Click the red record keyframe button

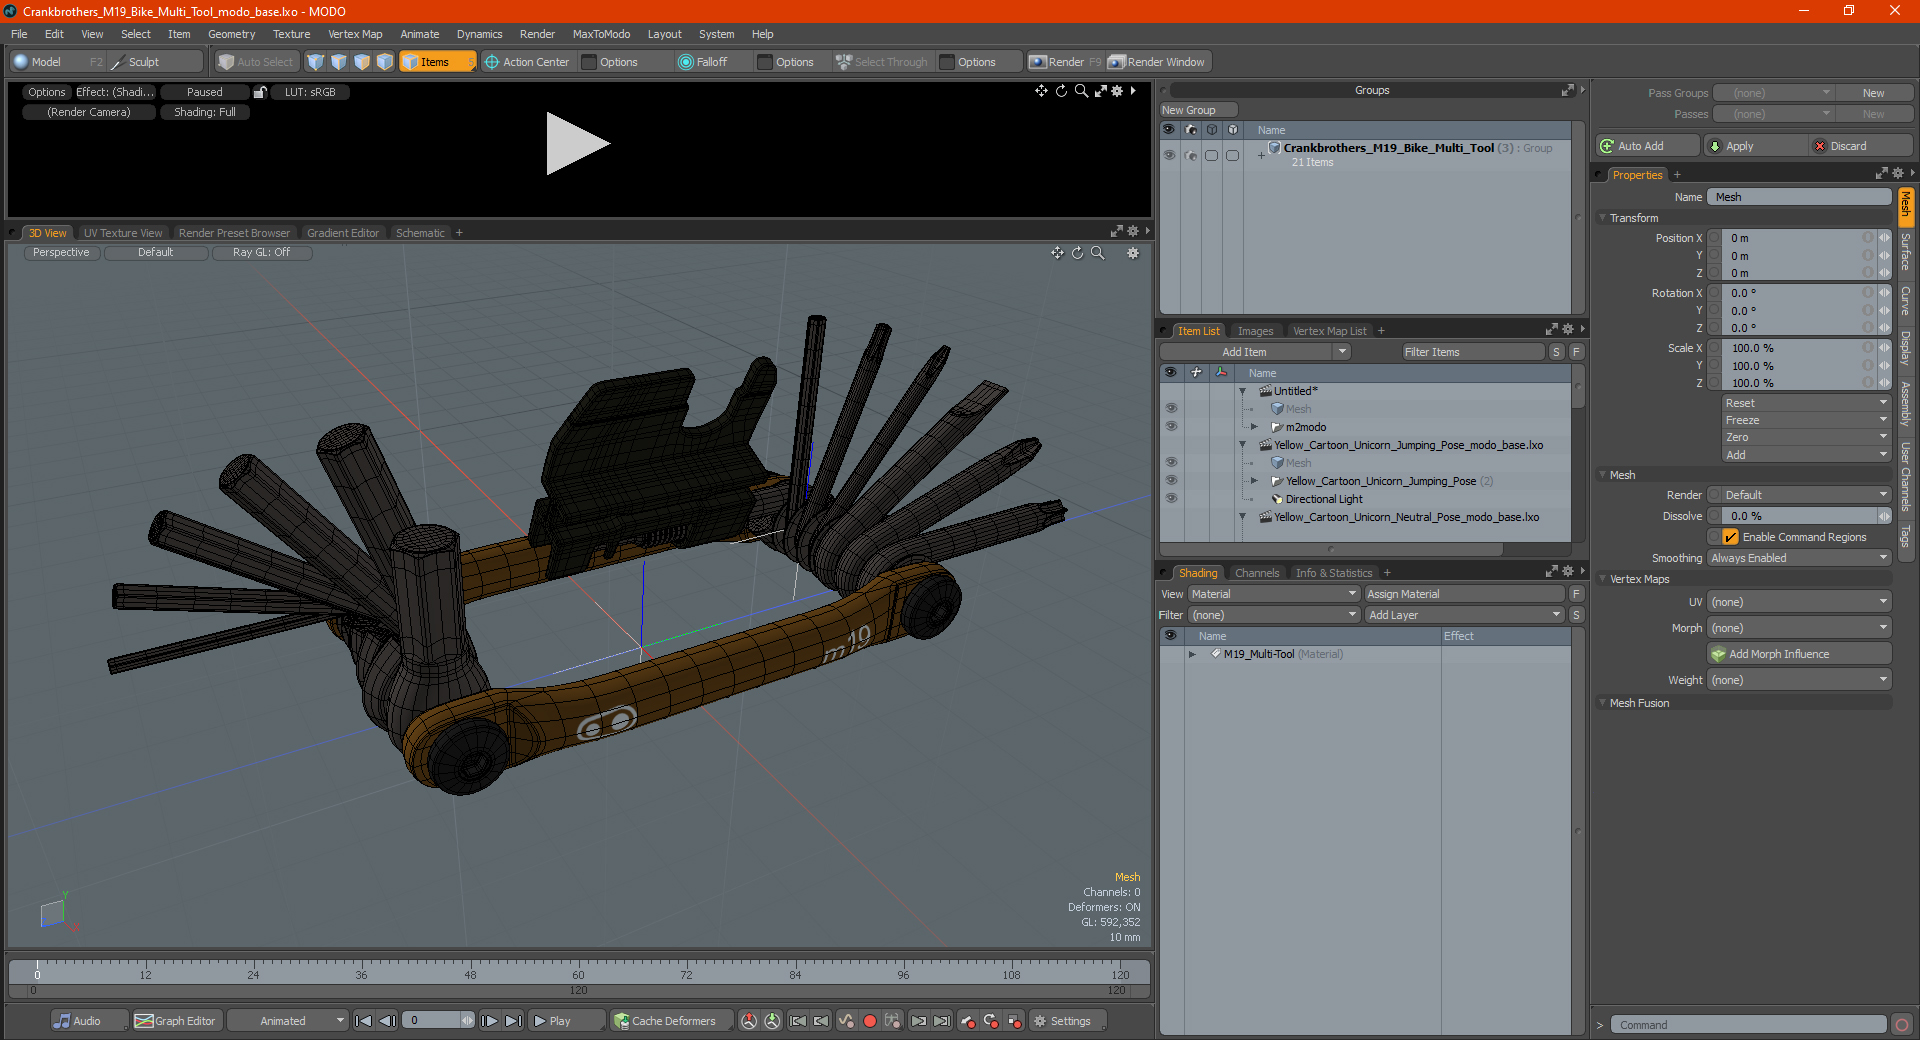(870, 1021)
